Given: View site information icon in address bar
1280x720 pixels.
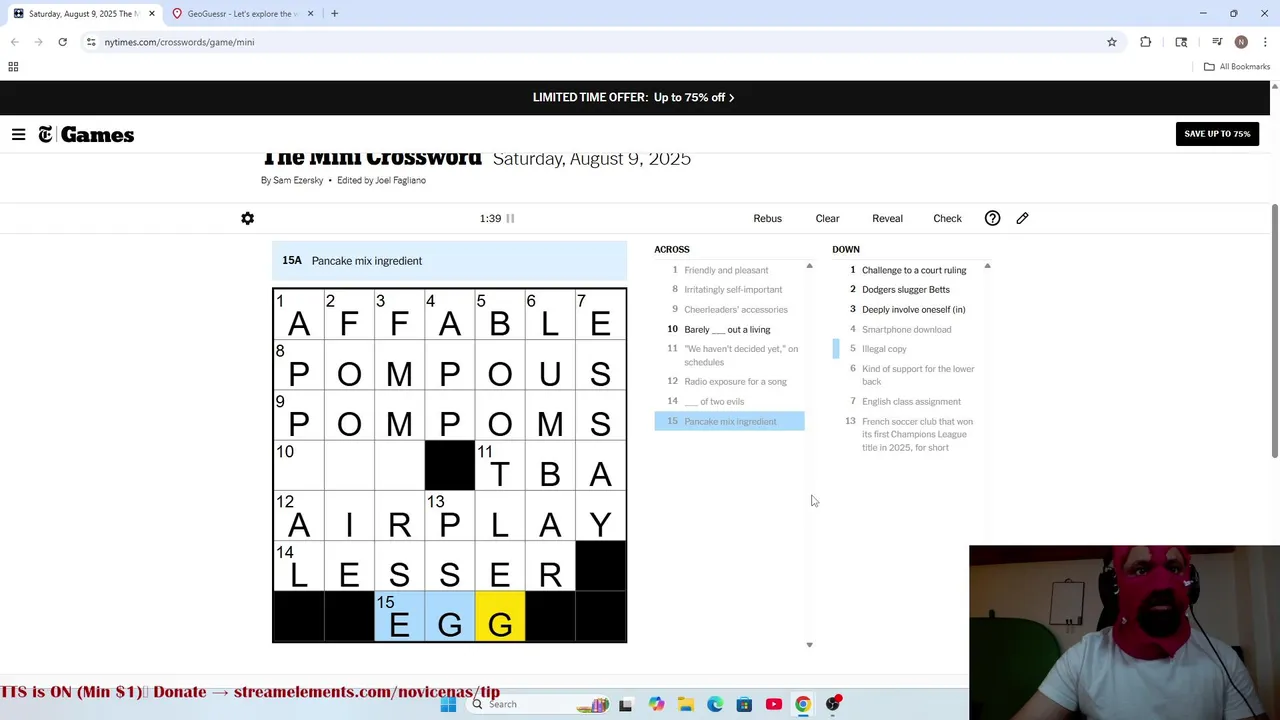Looking at the screenshot, I should click(x=91, y=42).
